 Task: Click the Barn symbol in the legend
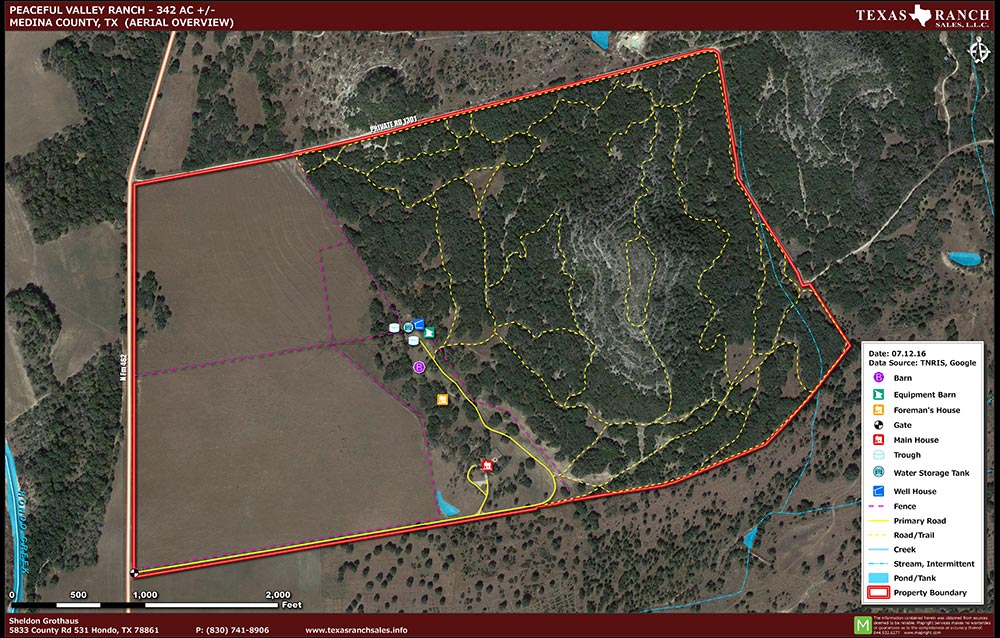point(878,377)
